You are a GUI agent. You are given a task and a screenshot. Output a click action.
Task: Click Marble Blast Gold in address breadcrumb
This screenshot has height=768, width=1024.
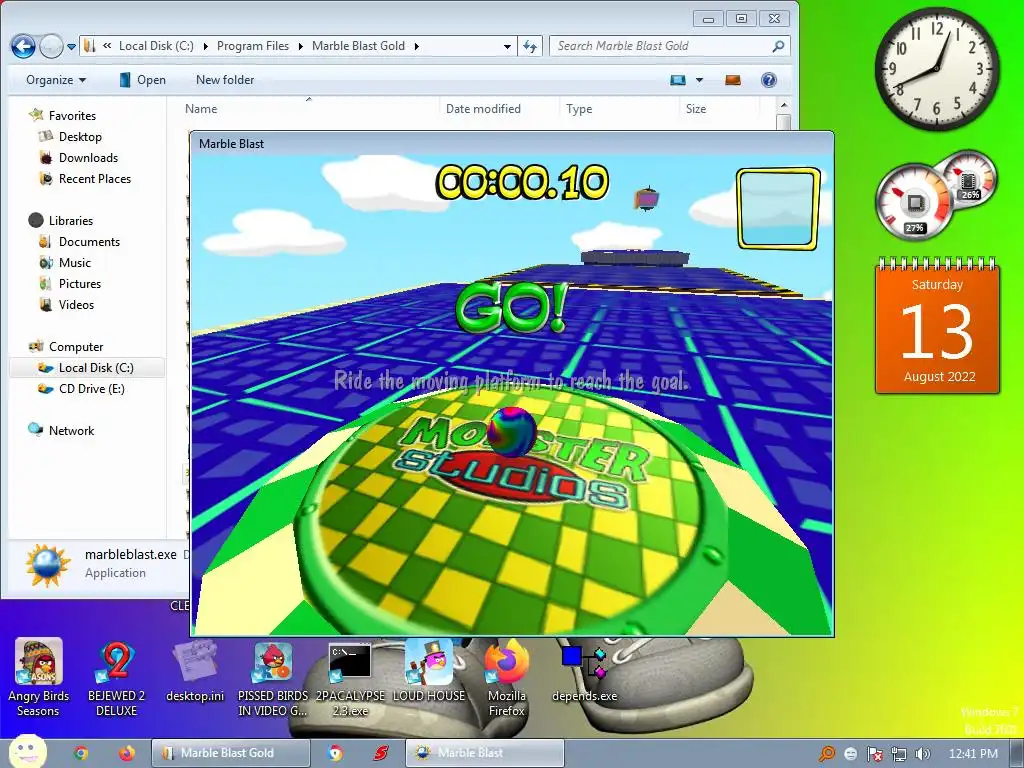click(x=358, y=46)
